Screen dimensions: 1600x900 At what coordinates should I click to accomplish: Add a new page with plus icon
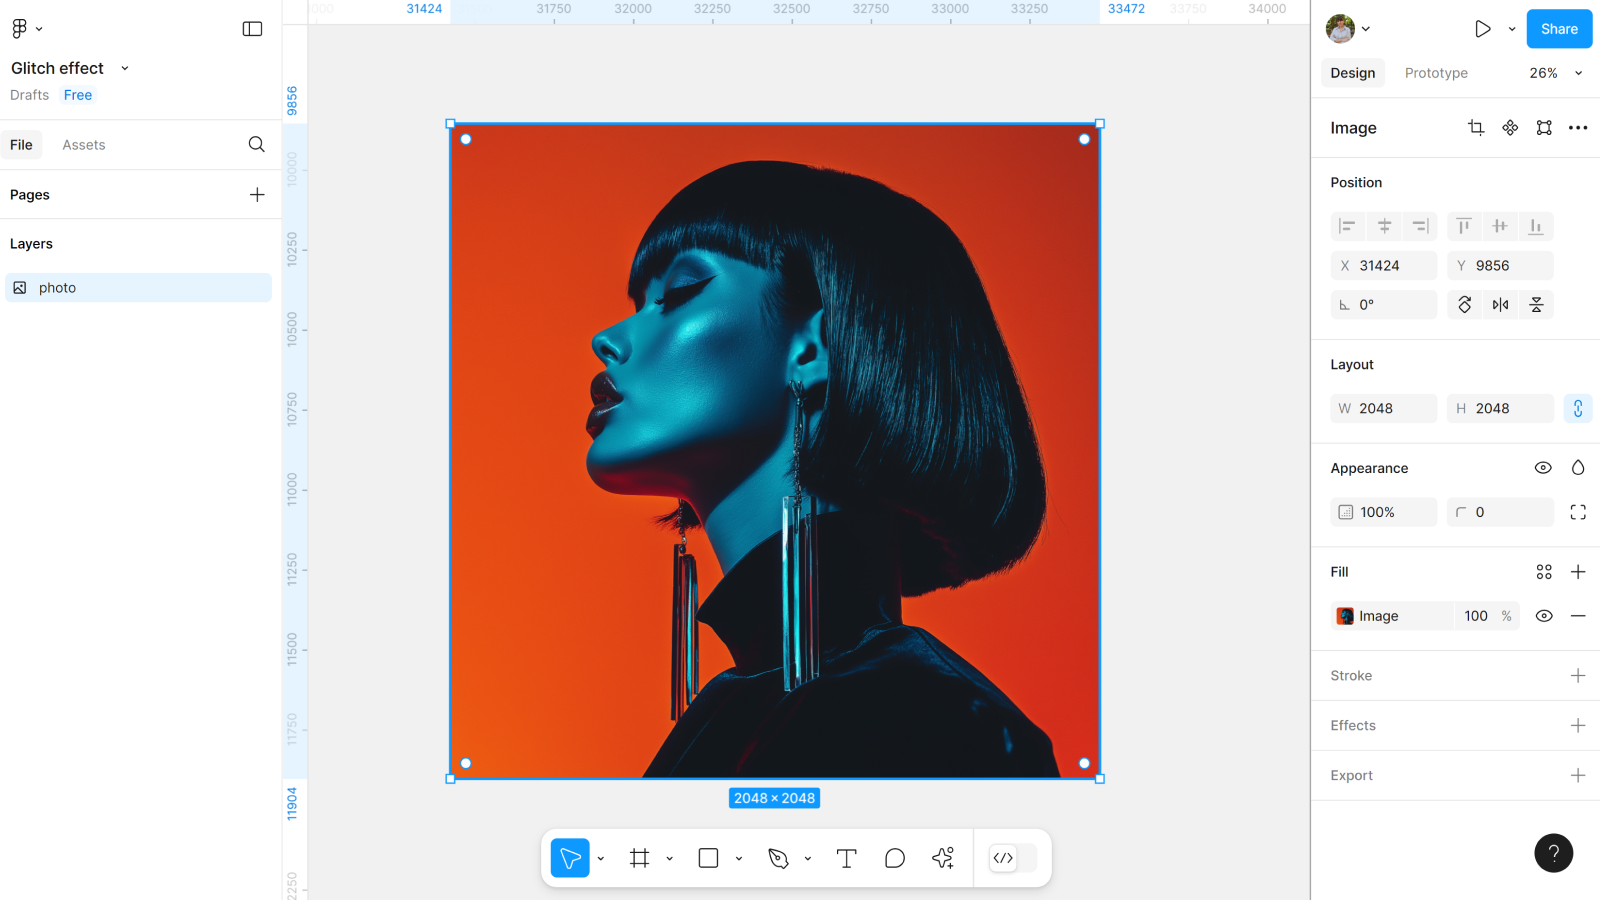[x=257, y=195]
